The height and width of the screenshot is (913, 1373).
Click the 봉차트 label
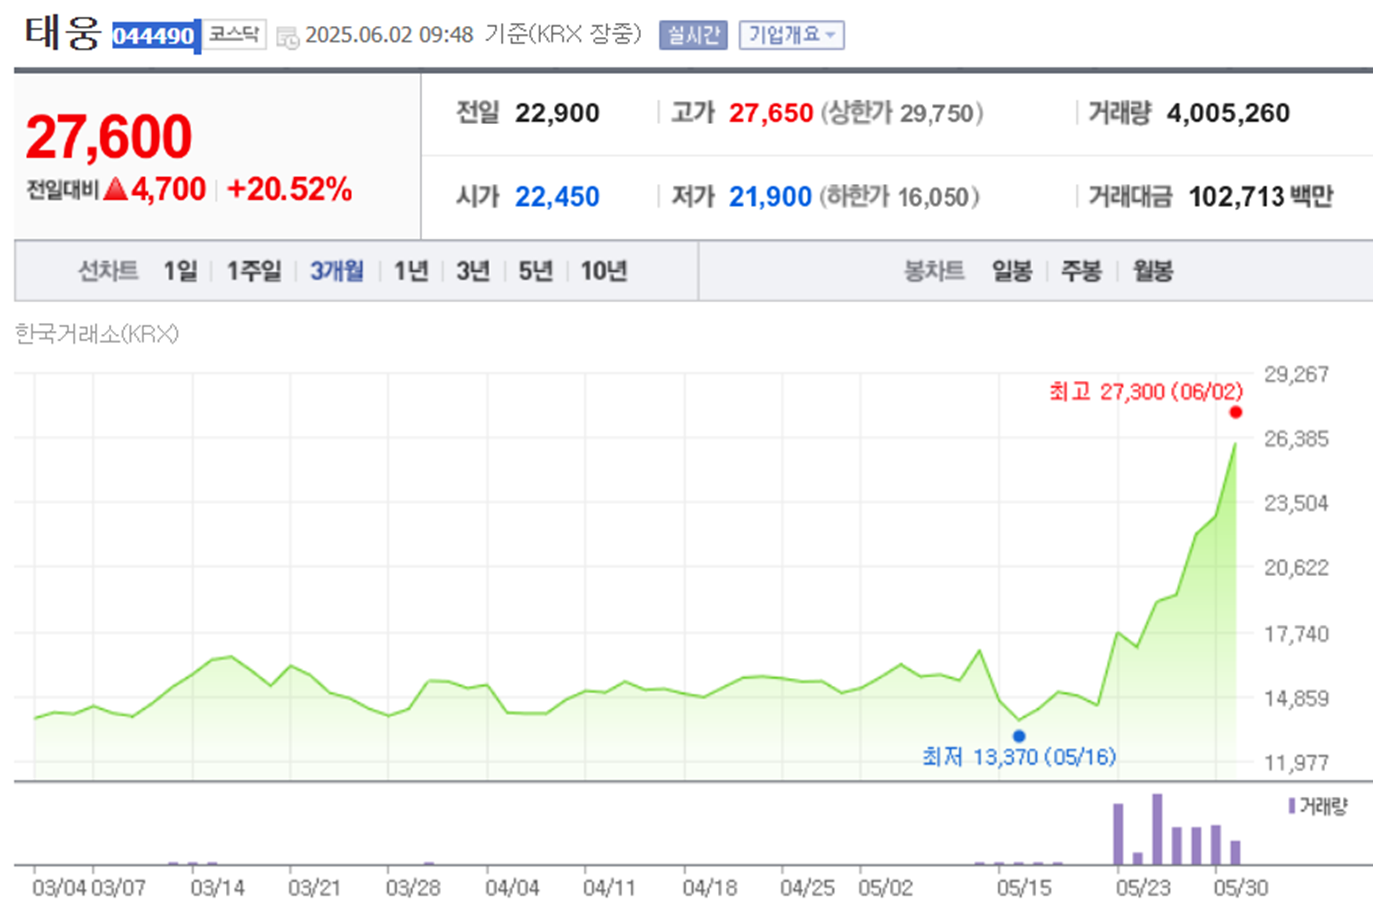click(934, 270)
